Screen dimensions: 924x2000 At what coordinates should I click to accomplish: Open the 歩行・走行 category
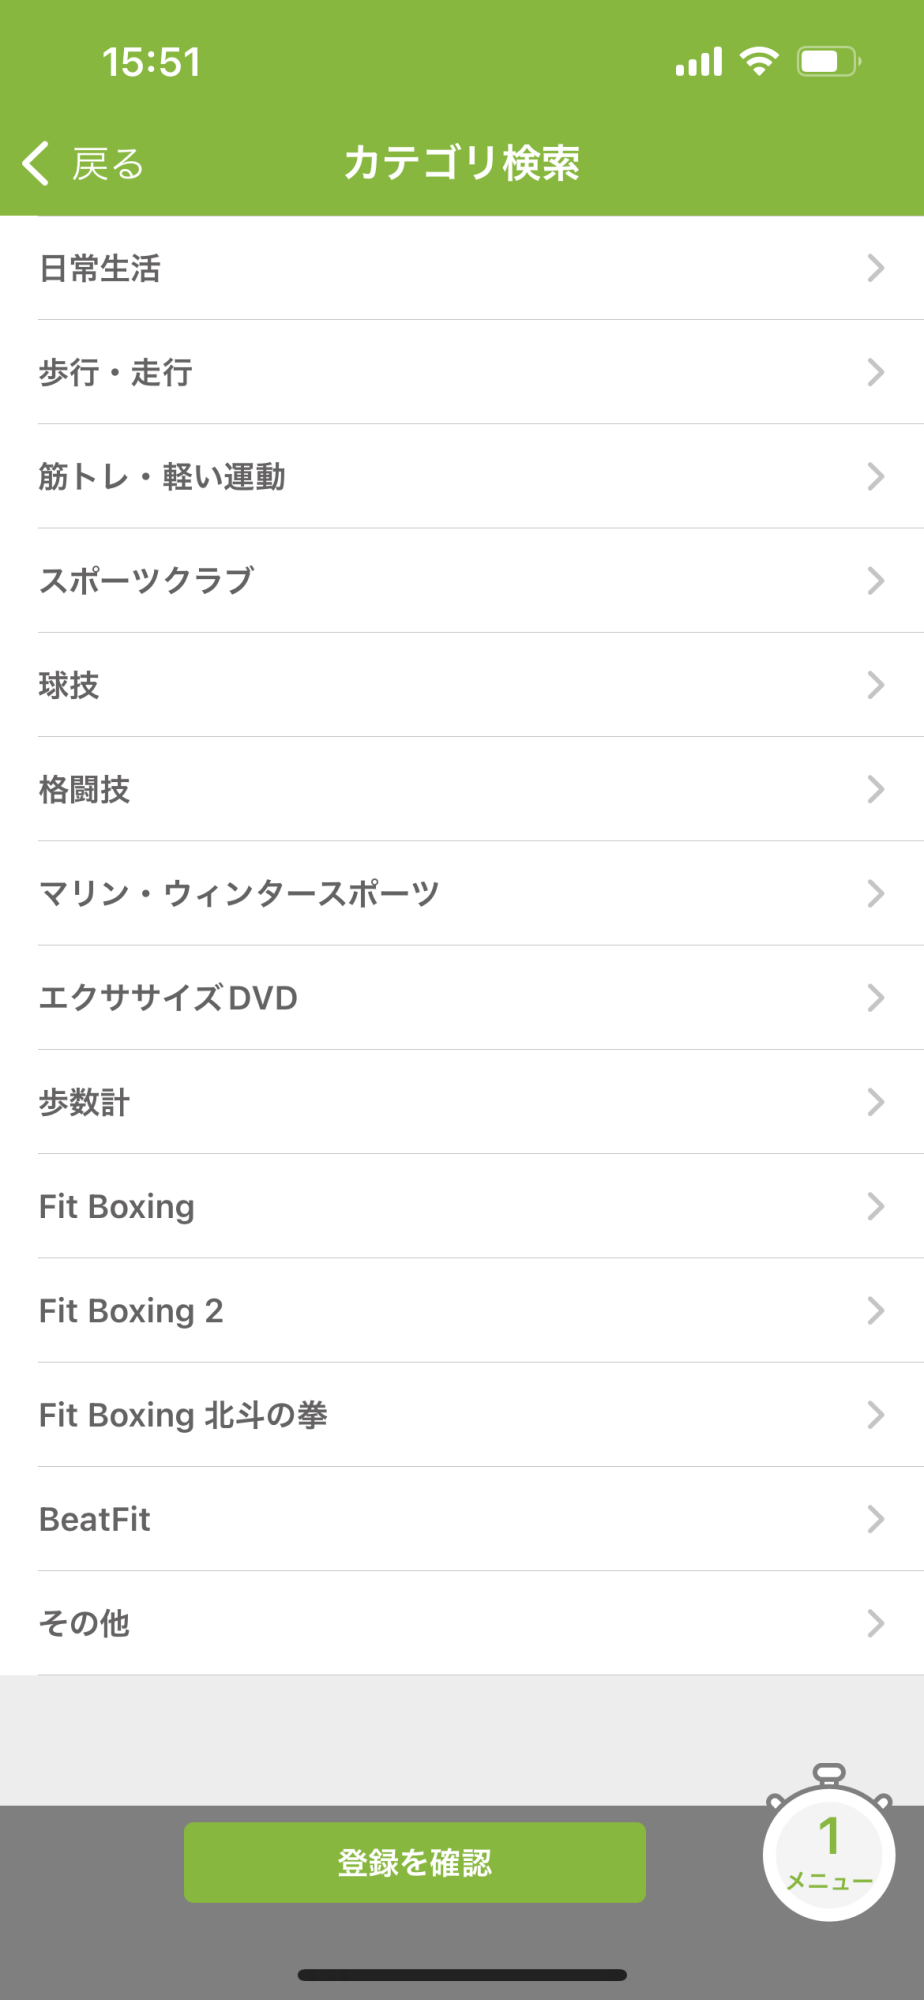pyautogui.click(x=462, y=372)
